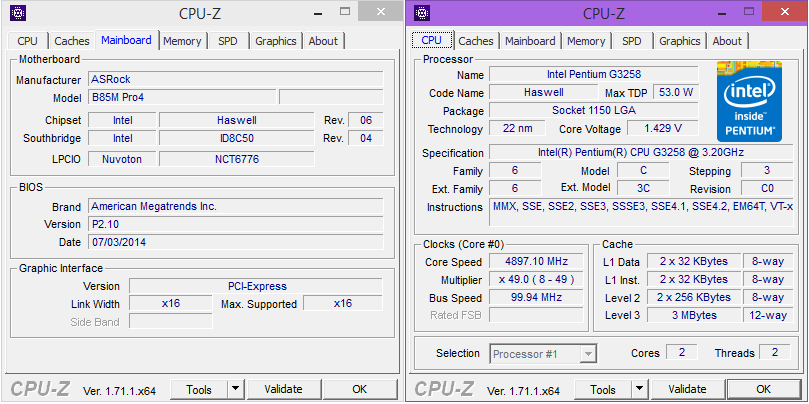Open Graphics tab in left window

276,41
